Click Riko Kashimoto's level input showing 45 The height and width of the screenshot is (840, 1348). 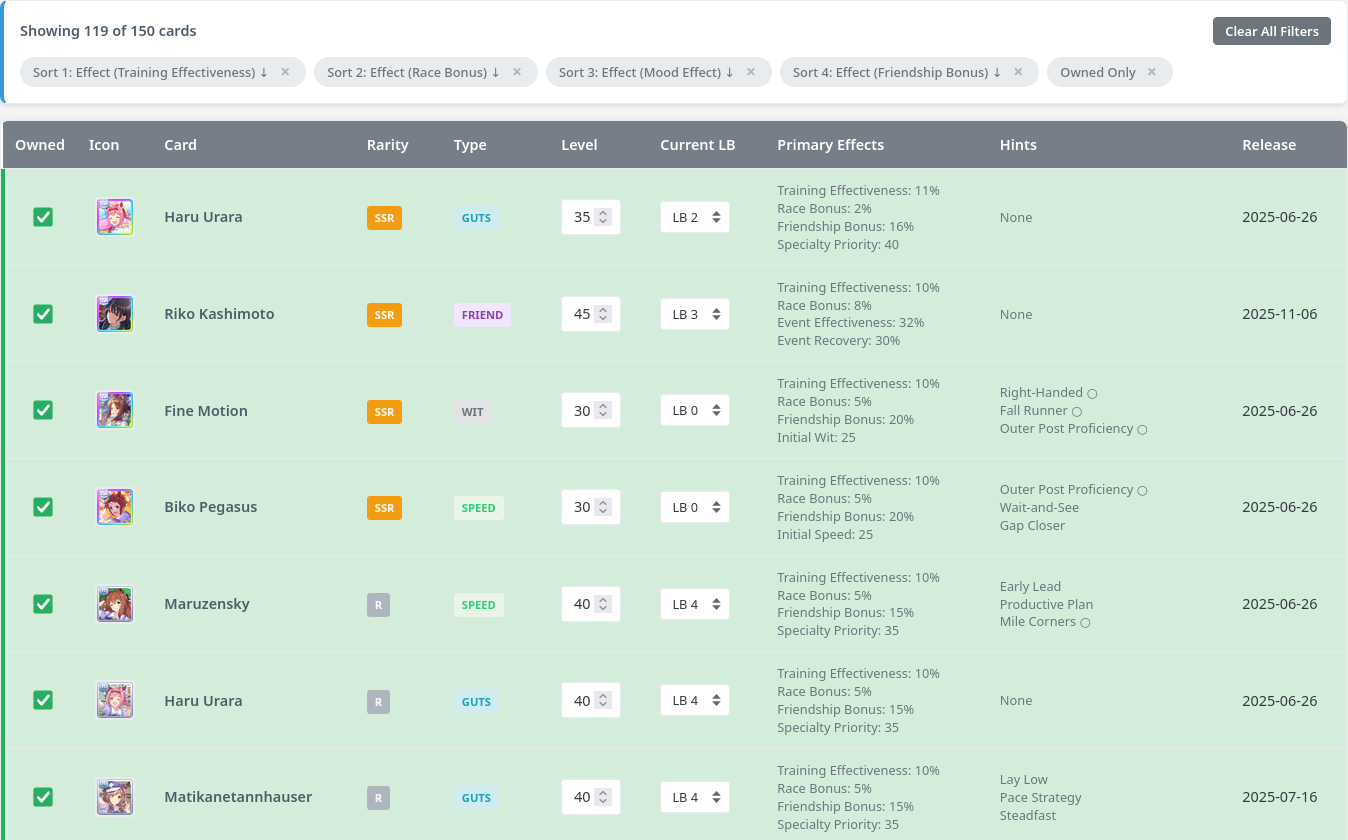coord(590,314)
